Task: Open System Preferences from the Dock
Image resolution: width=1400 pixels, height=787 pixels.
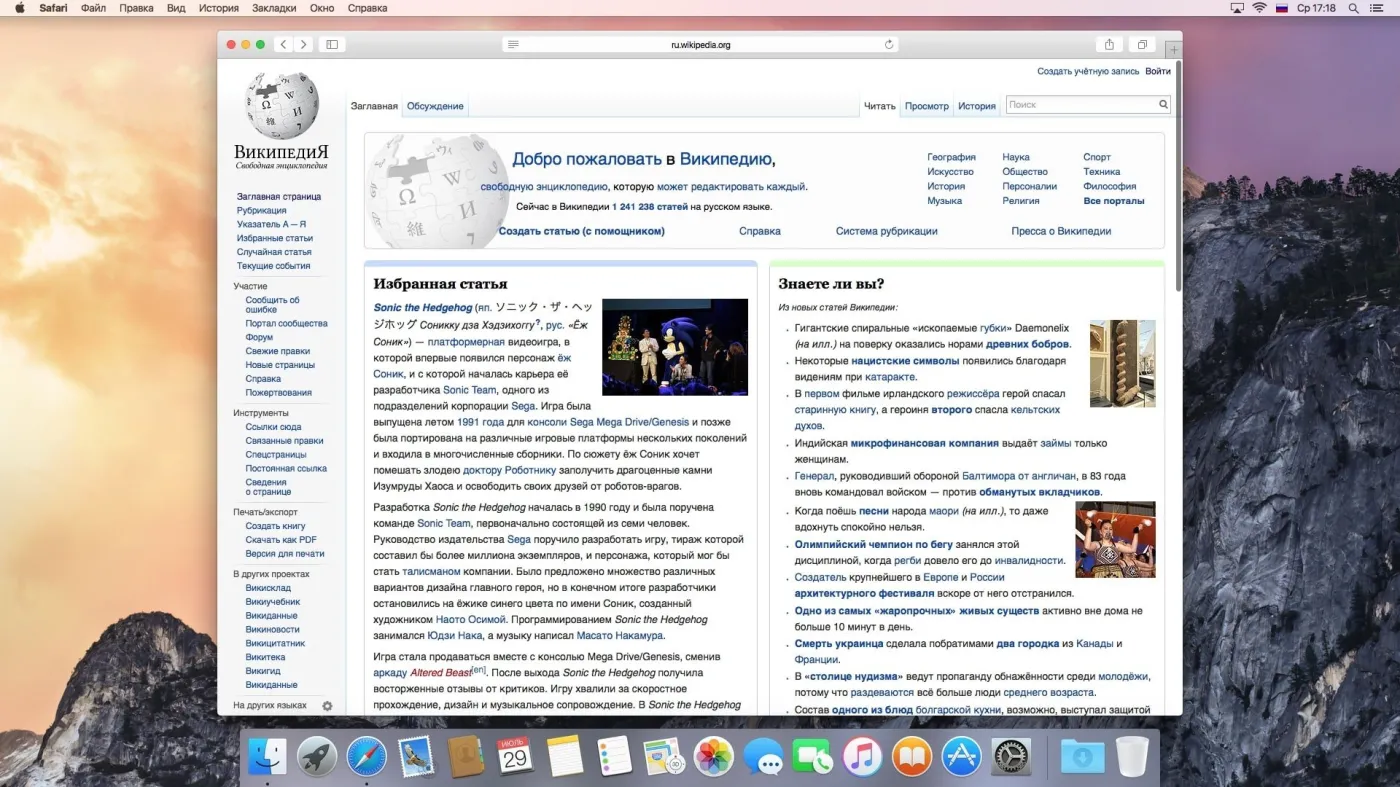Action: (x=1011, y=757)
